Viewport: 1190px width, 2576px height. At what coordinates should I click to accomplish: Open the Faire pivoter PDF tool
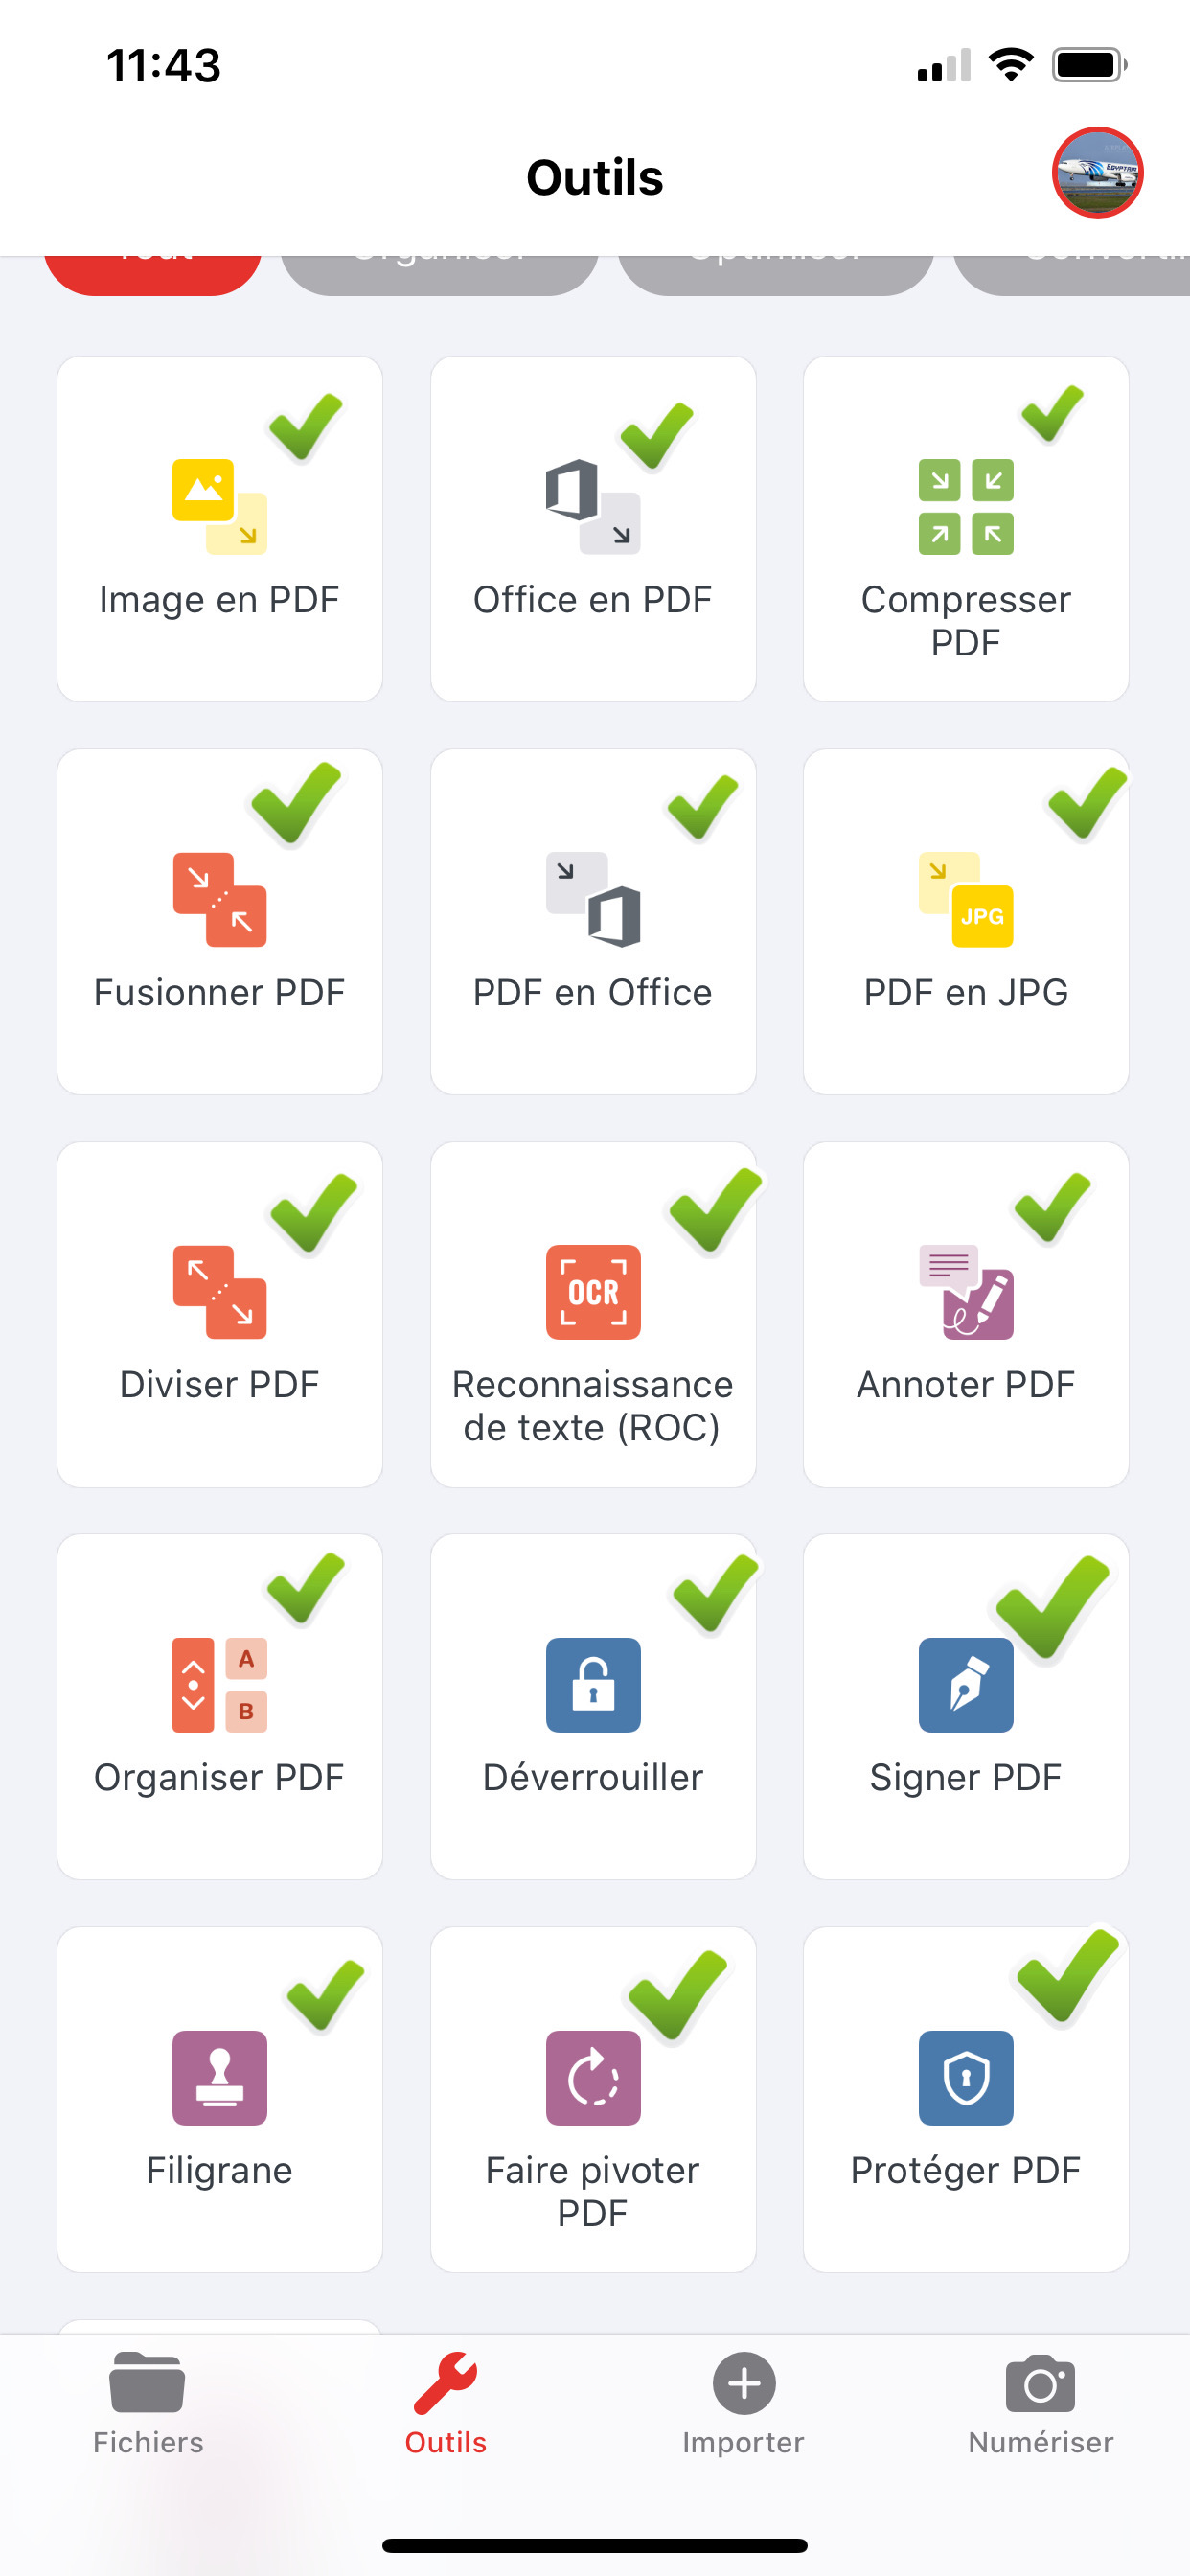pos(592,2100)
